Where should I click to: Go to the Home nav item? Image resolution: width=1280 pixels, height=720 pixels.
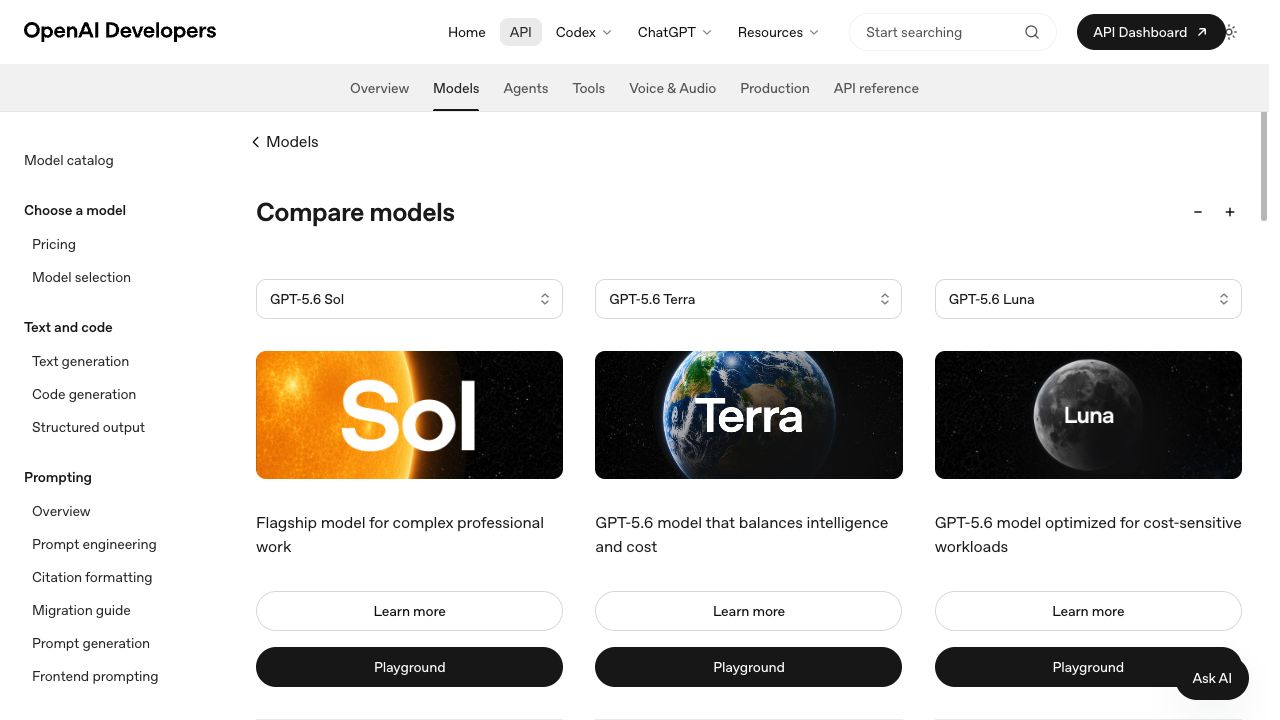point(467,32)
